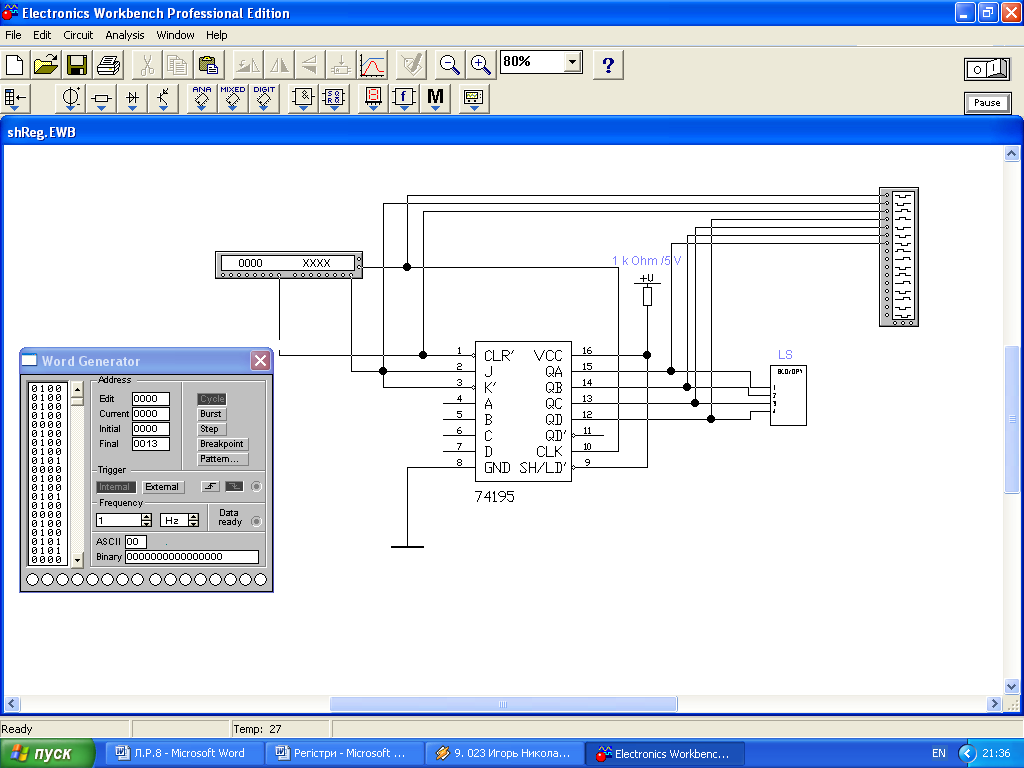This screenshot has height=768, width=1024.
Task: Open the Controls parts bin
Action: coord(404,98)
